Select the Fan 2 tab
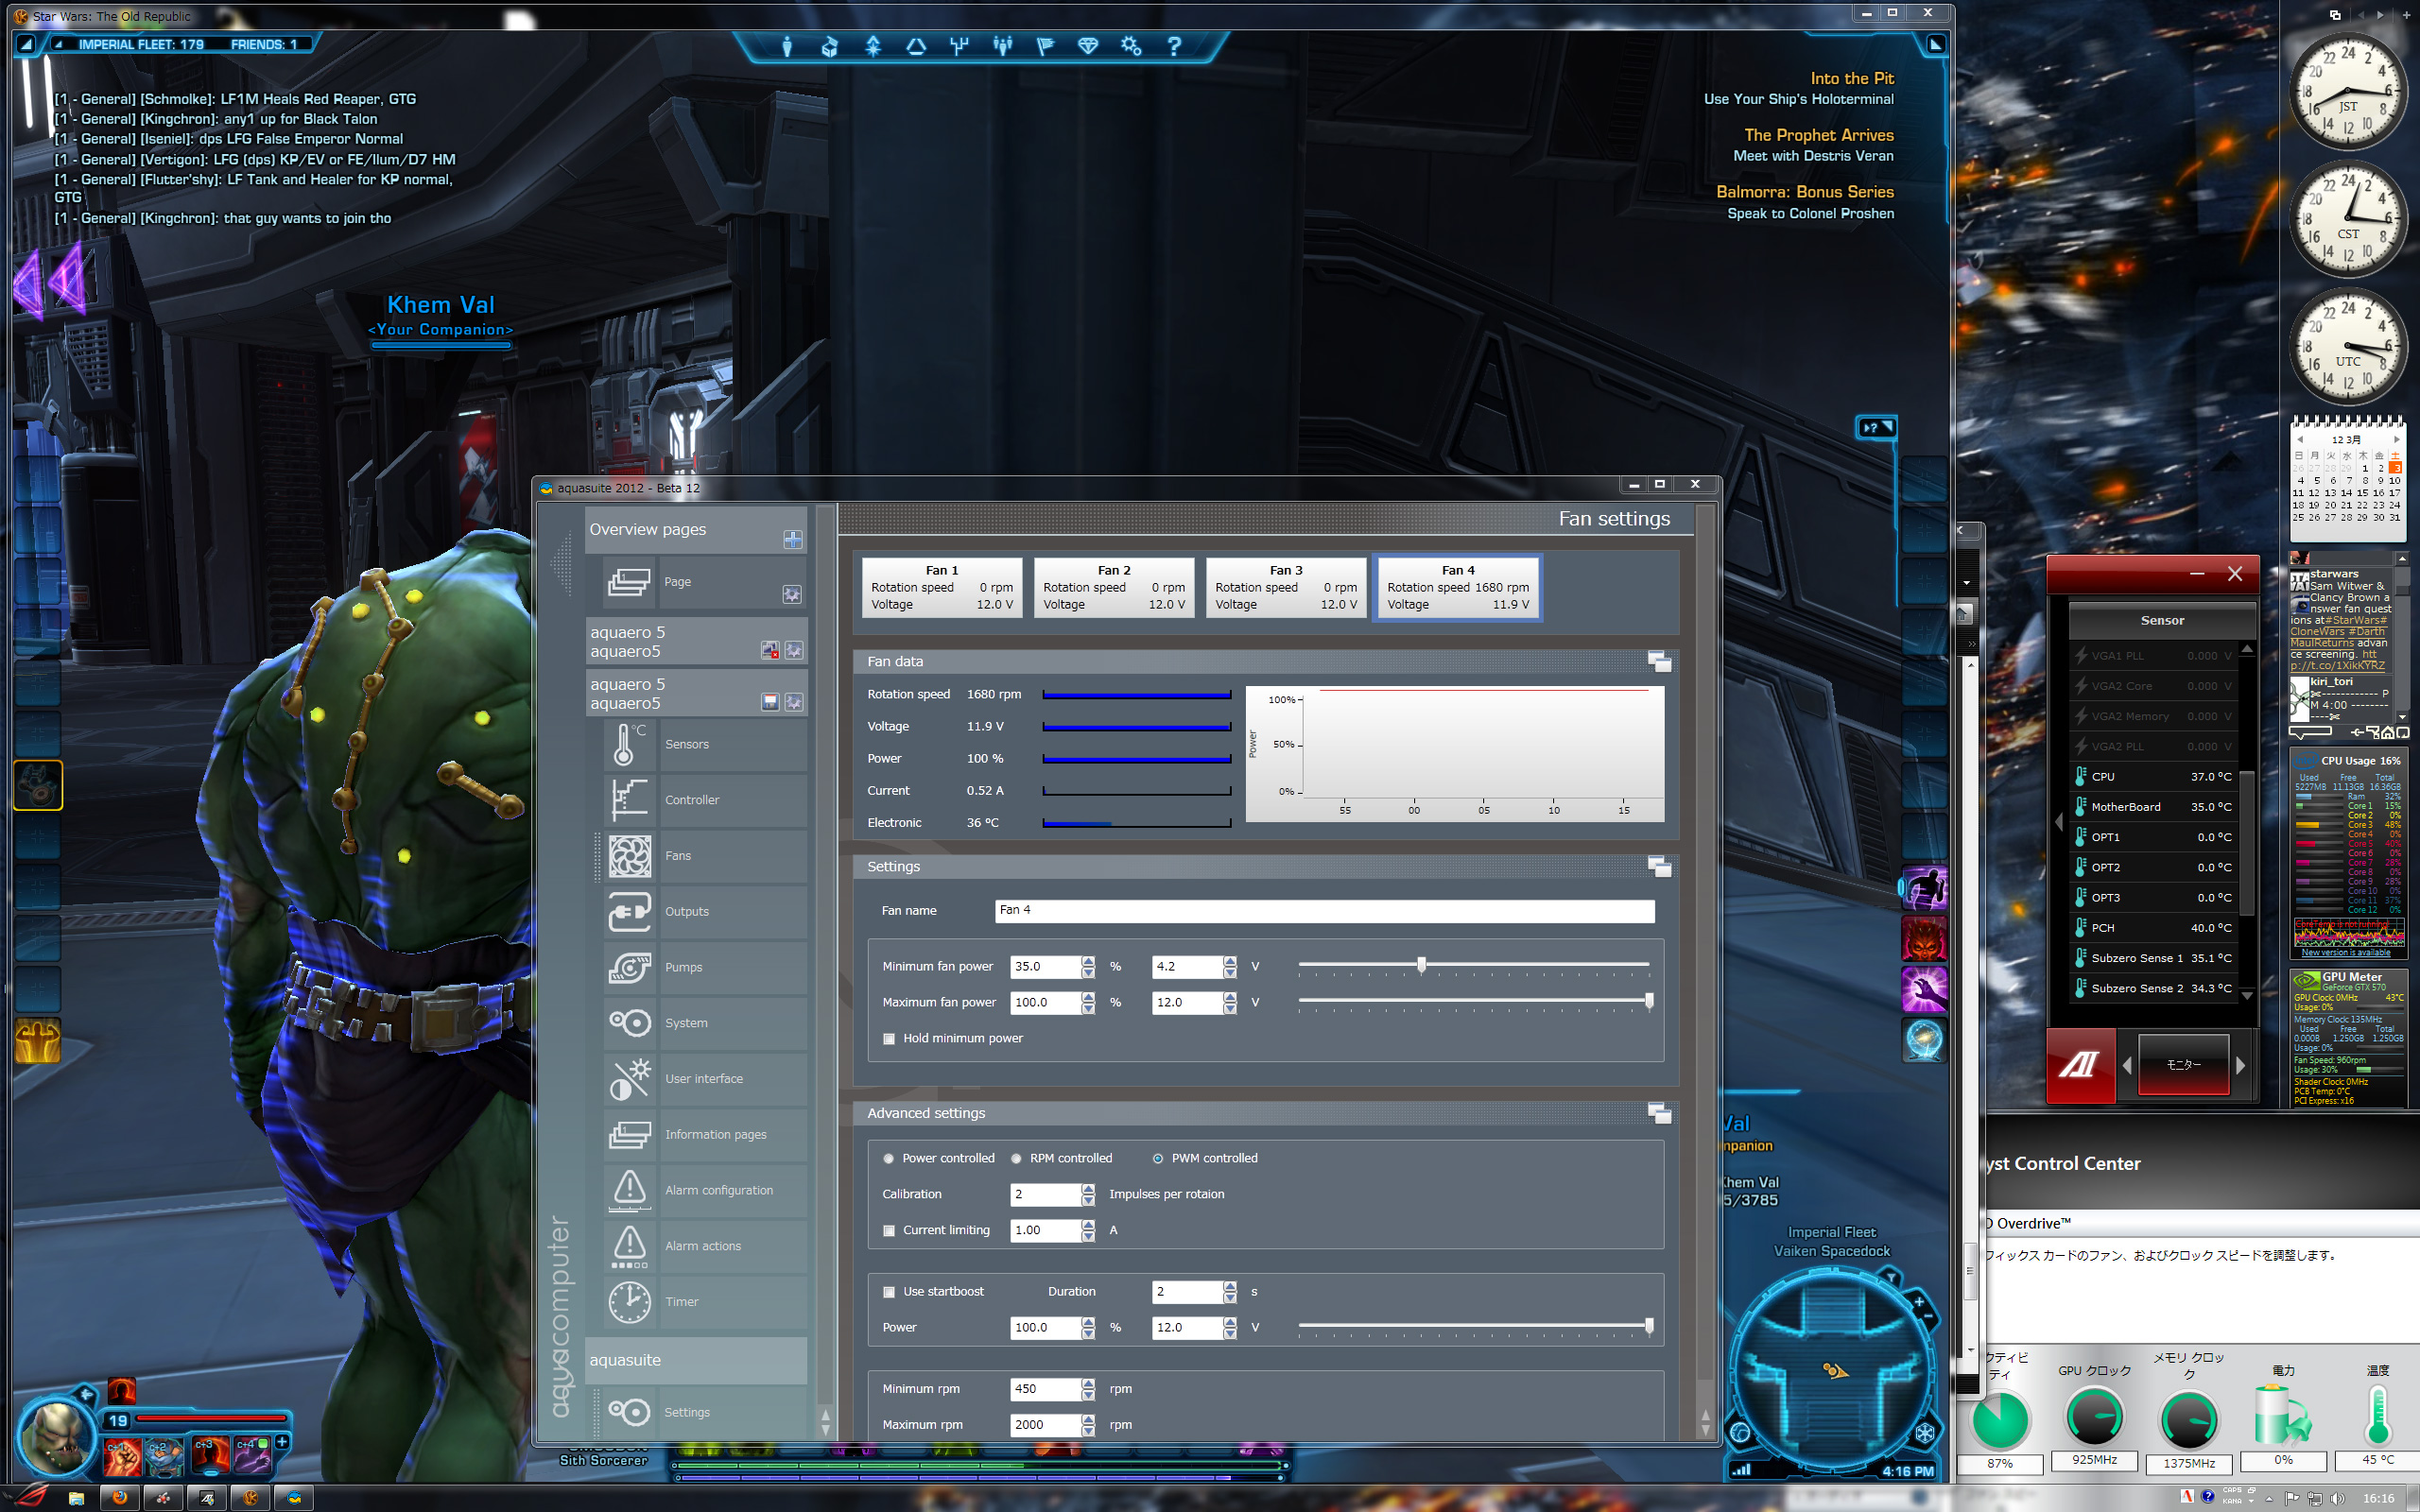The height and width of the screenshot is (1512, 2420). [x=1114, y=588]
